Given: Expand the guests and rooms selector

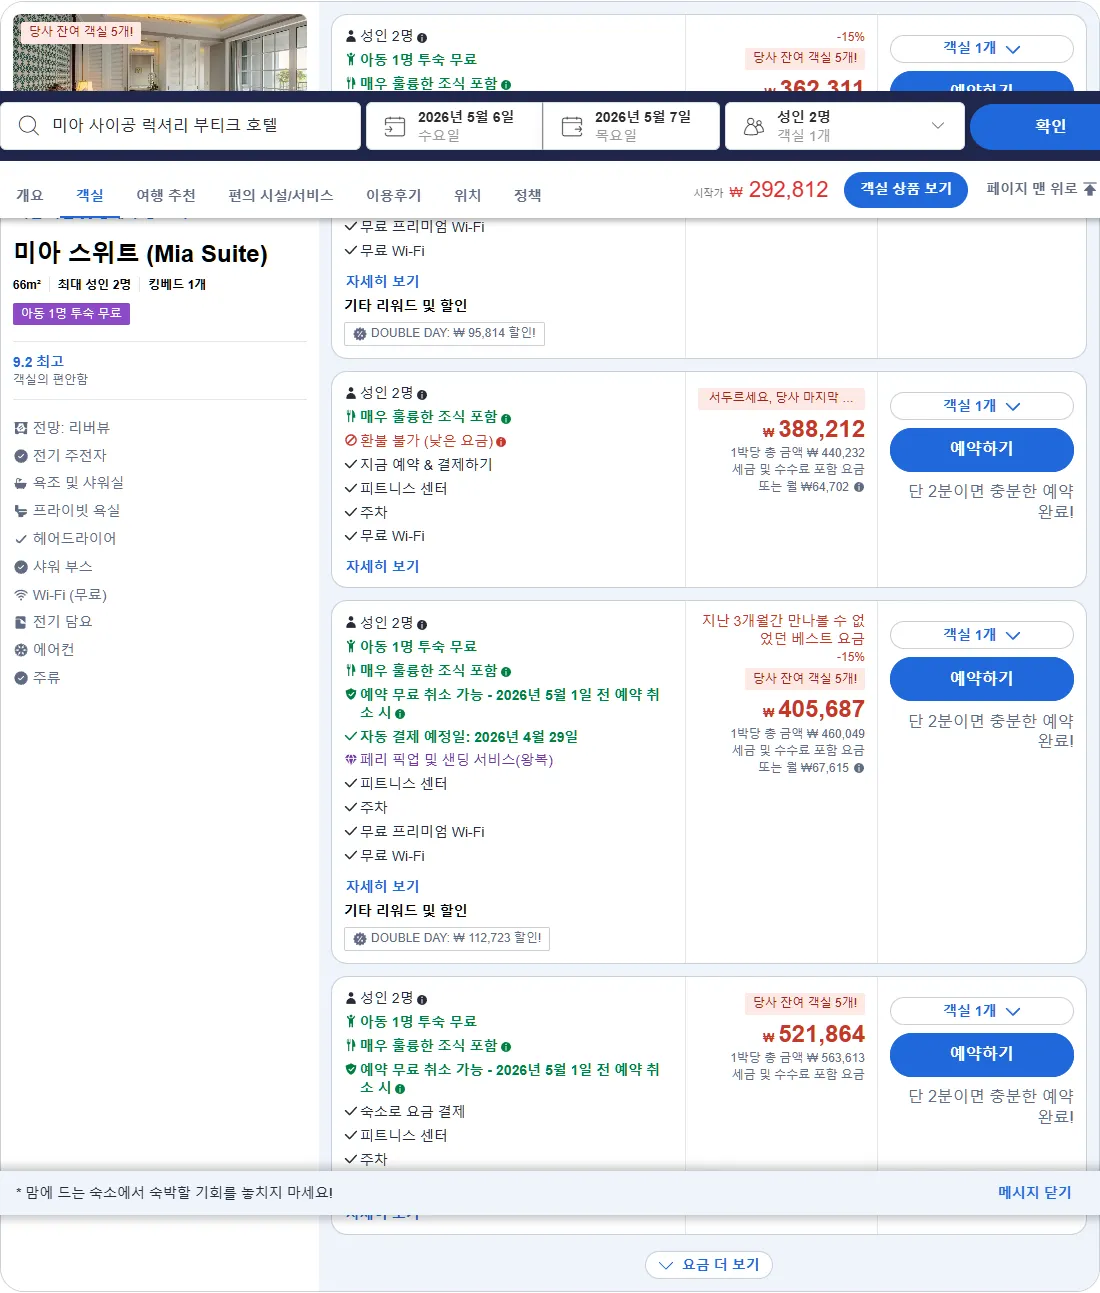Looking at the screenshot, I should pyautogui.click(x=844, y=126).
